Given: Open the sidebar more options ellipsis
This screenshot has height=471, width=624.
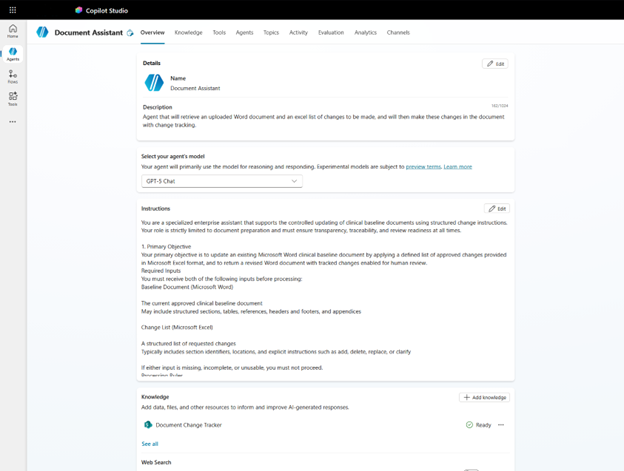Looking at the screenshot, I should pos(13,122).
